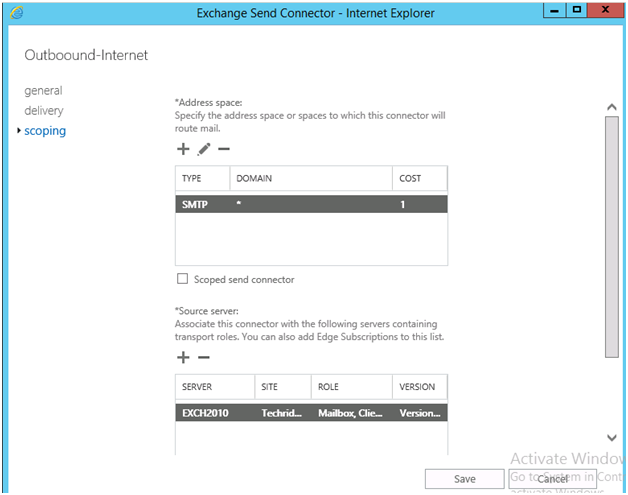This screenshot has height=495, width=628.
Task: Sort servers by SERVER column header
Action: click(215, 387)
